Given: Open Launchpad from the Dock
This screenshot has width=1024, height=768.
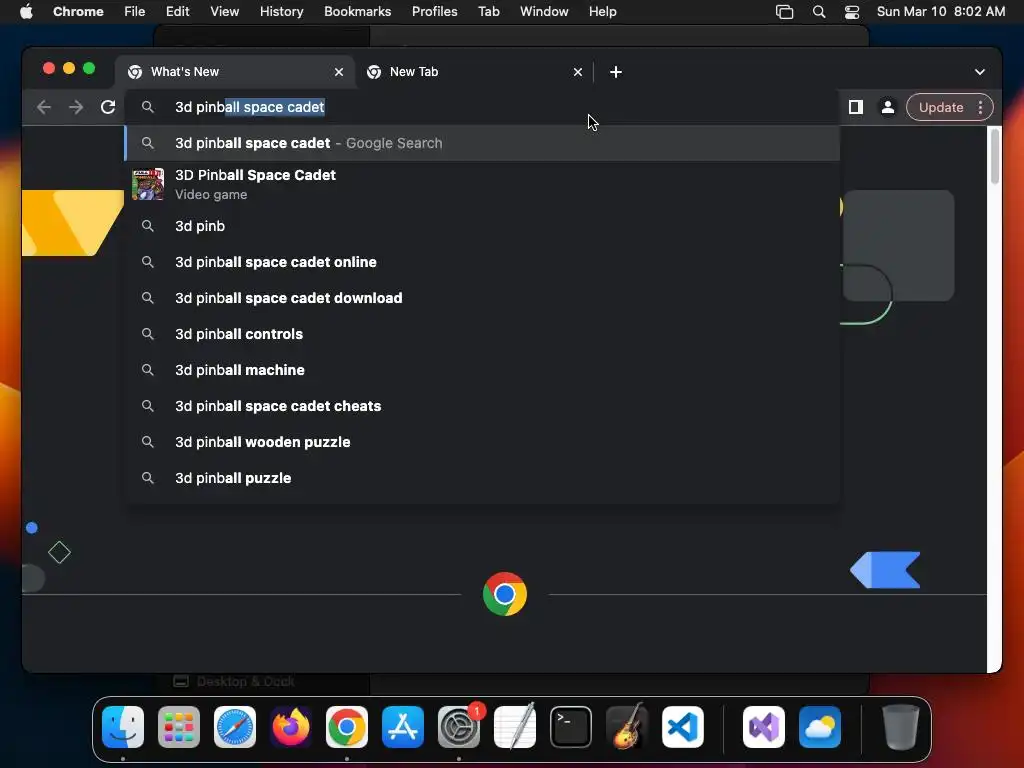Looking at the screenshot, I should click(179, 727).
